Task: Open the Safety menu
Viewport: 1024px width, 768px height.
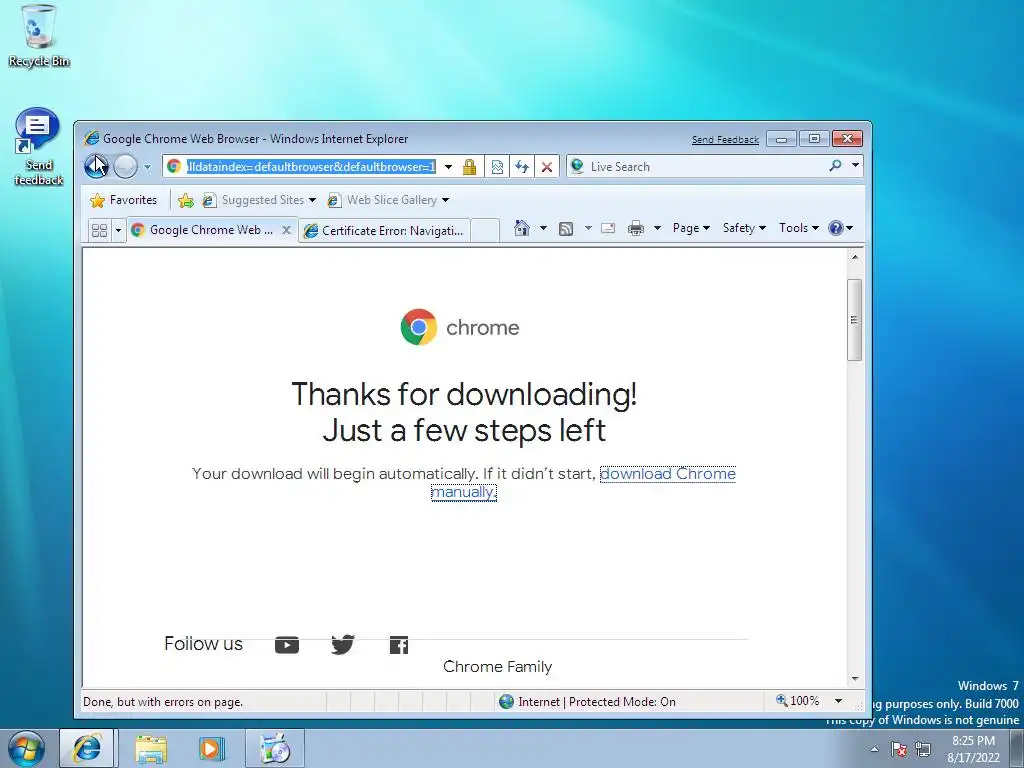Action: coord(744,228)
